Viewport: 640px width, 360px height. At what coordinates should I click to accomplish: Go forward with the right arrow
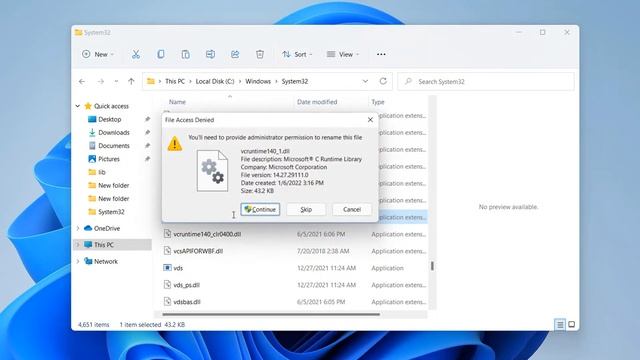(100, 82)
